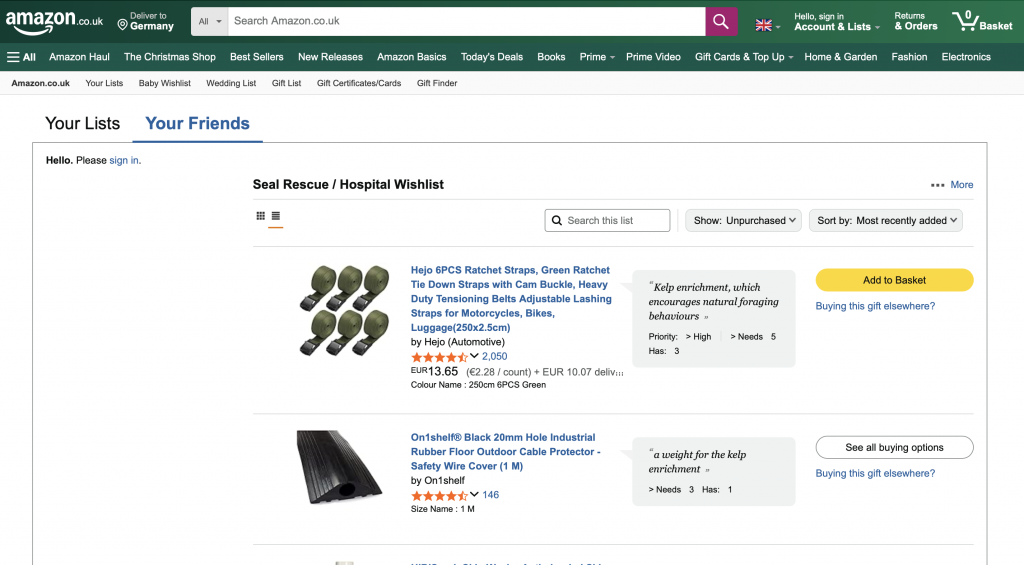Click the Add to Basket button
Screen dimensions: 1024x565
click(894, 280)
